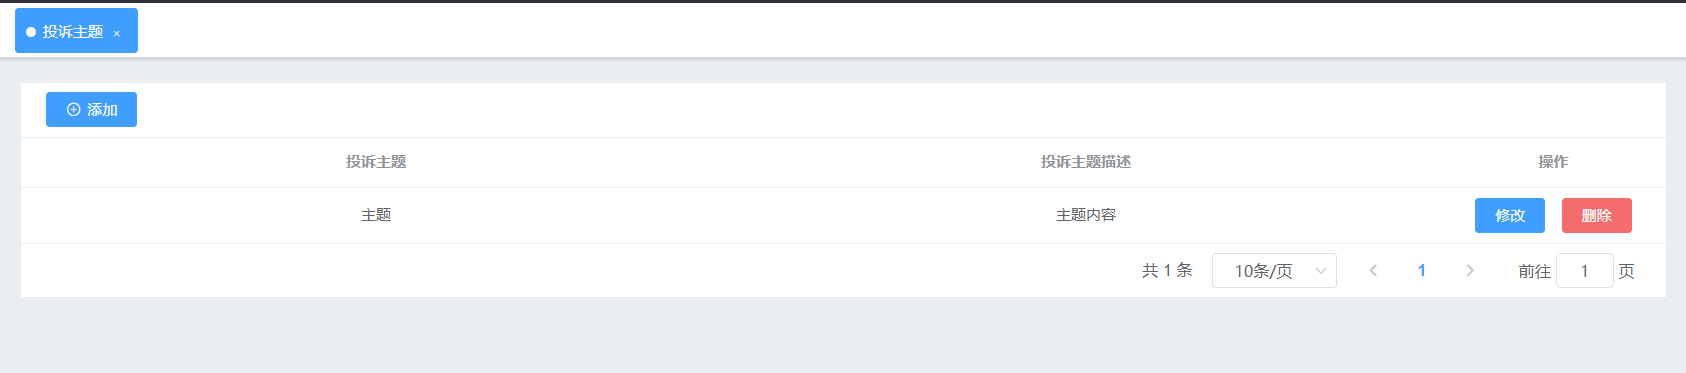This screenshot has width=1686, height=373.
Task: Select the 主题 cell in table row
Action: click(376, 215)
